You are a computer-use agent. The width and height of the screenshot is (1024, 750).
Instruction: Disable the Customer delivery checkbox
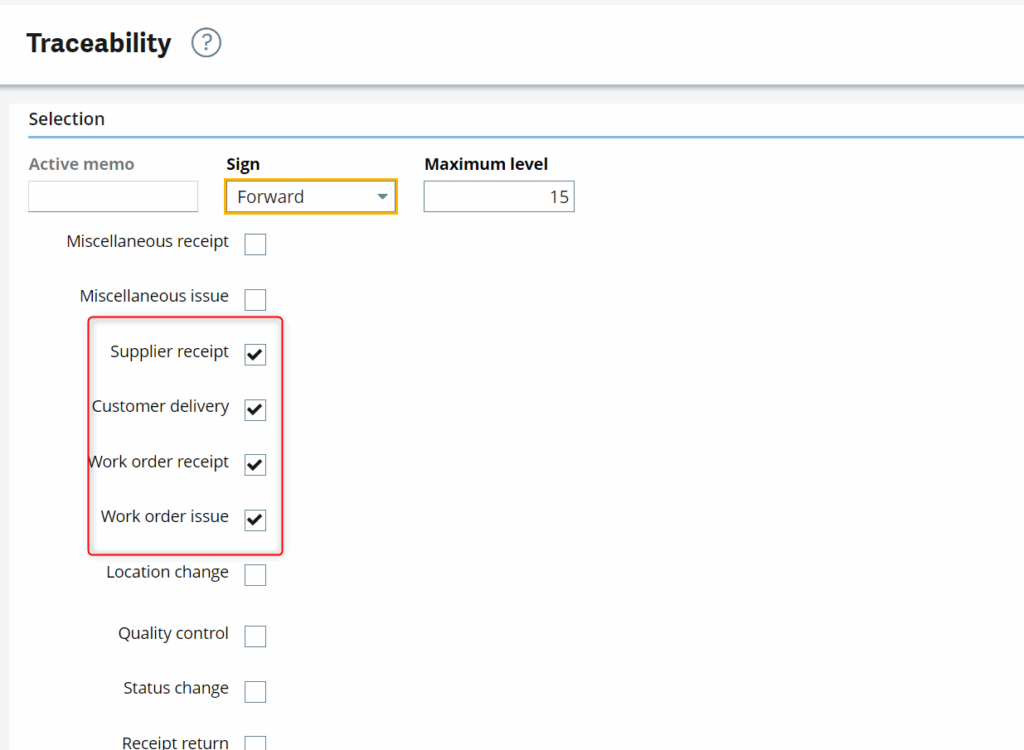click(255, 409)
